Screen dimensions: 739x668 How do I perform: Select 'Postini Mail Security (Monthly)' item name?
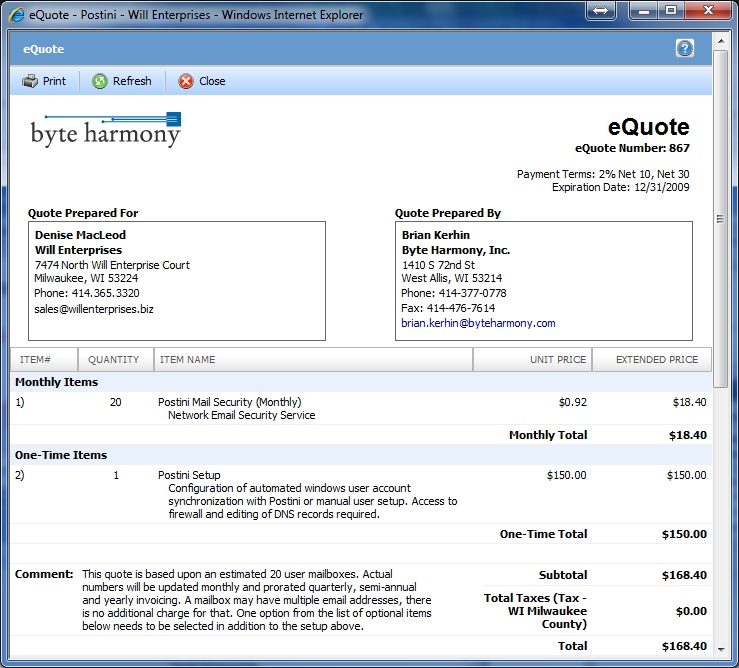230,402
